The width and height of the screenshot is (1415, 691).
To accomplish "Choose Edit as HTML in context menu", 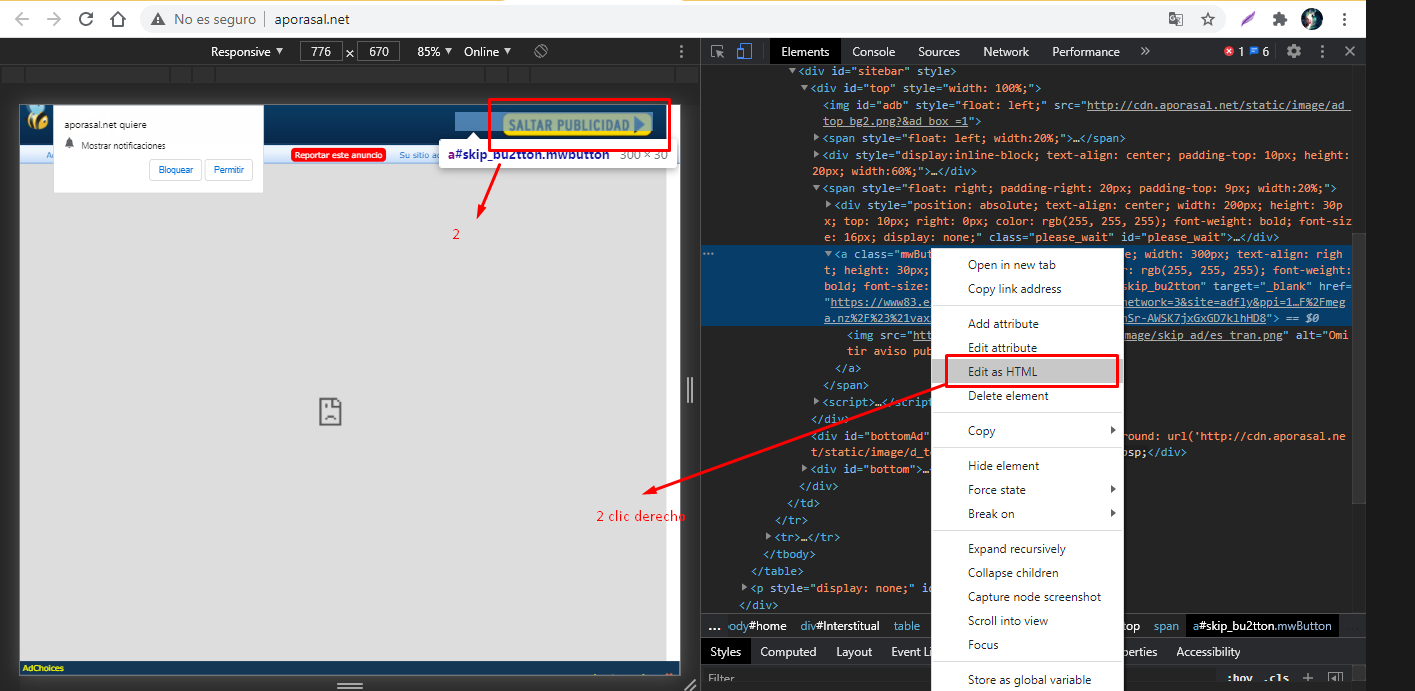I will click(x=1026, y=372).
